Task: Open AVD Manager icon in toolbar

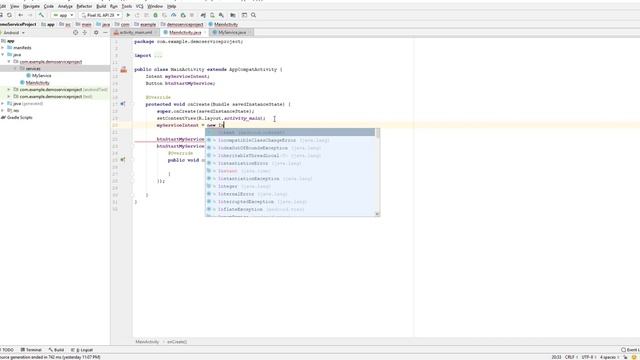Action: [x=212, y=15]
